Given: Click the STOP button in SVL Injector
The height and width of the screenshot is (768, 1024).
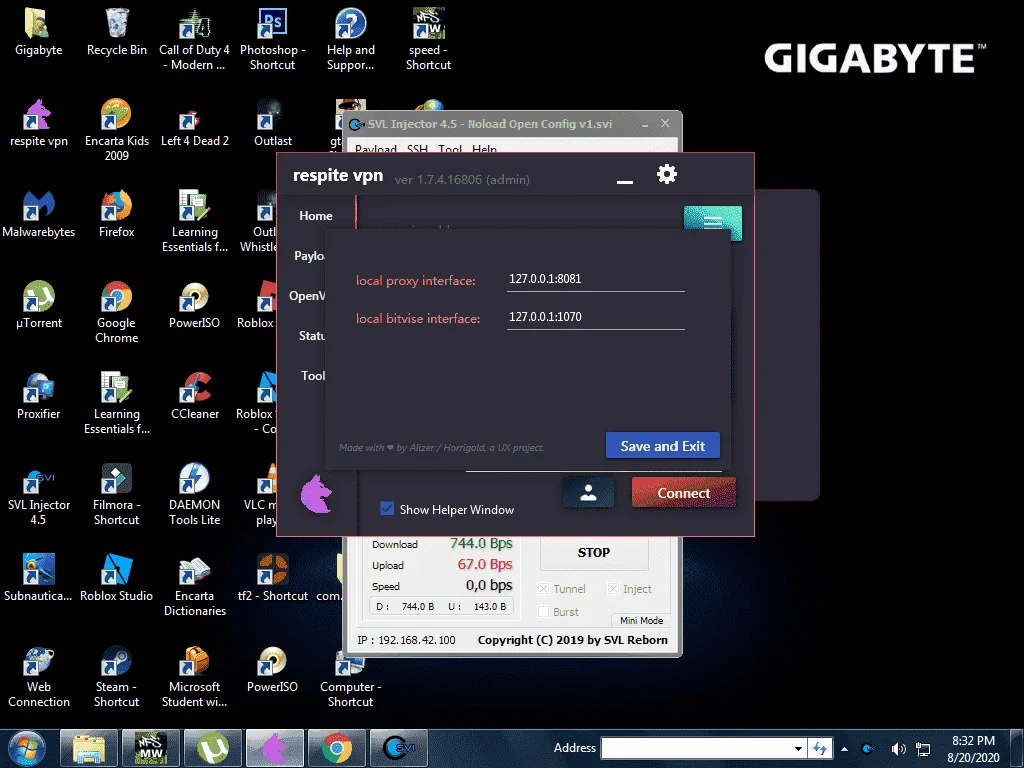Looking at the screenshot, I should (x=594, y=552).
